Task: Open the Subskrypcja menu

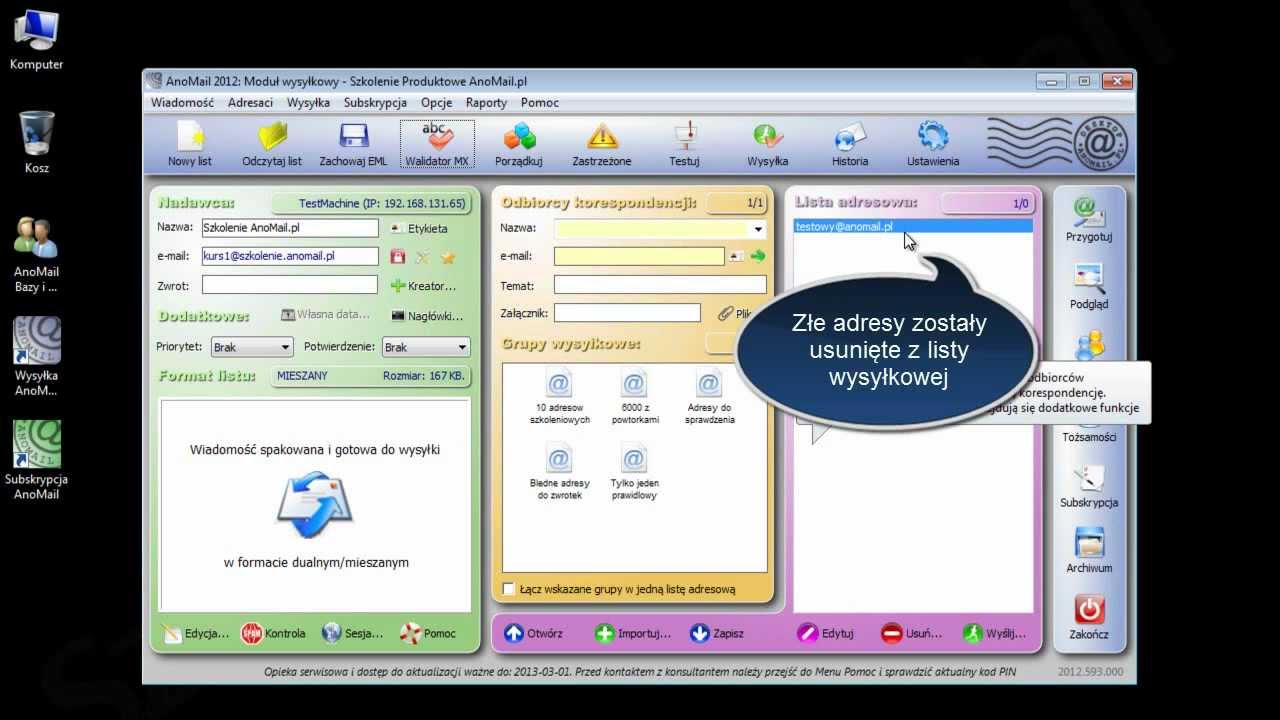Action: pyautogui.click(x=375, y=102)
